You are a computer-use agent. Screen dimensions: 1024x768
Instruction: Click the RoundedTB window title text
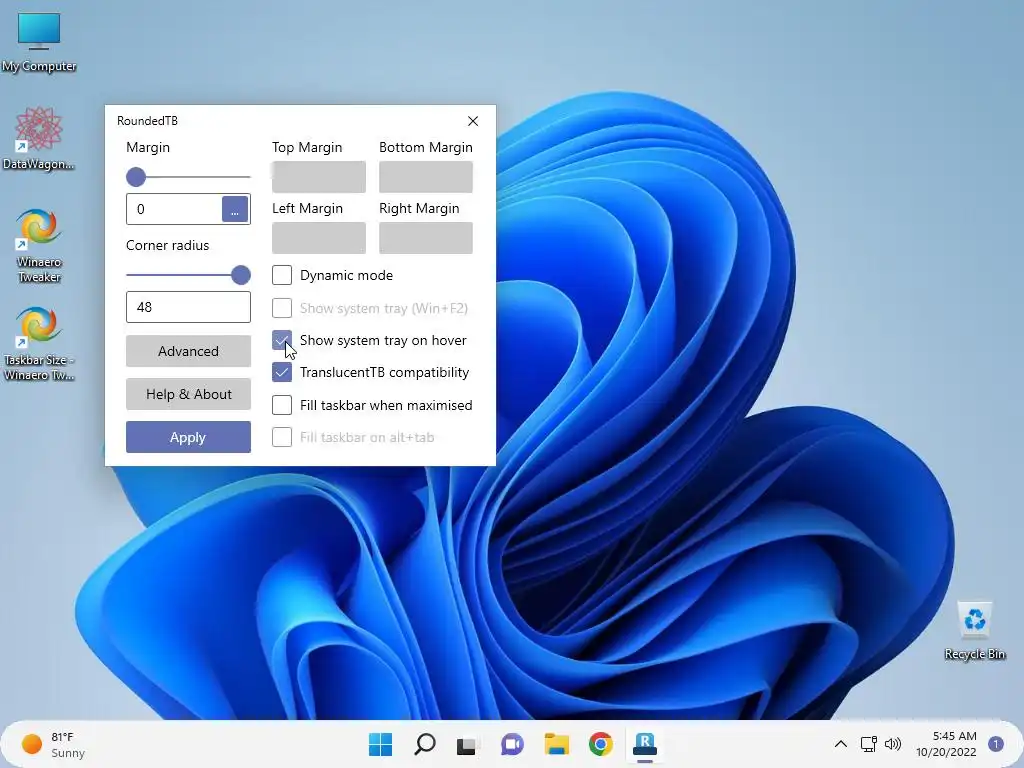[147, 121]
